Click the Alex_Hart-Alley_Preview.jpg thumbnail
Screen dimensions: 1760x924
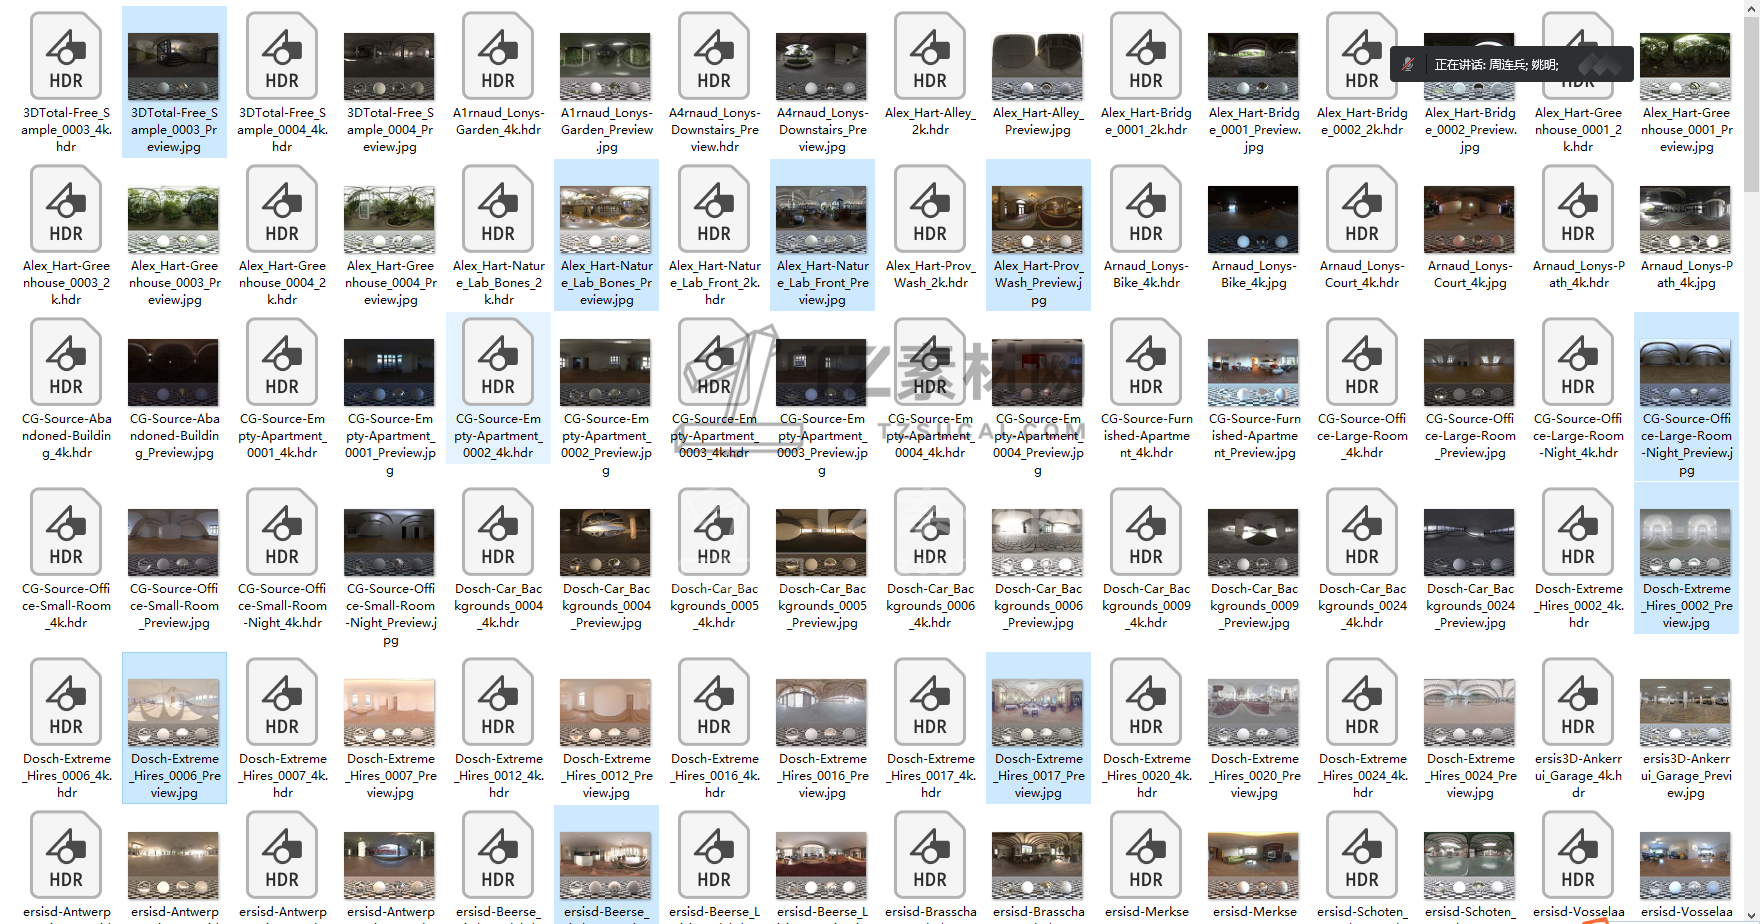click(x=1038, y=66)
